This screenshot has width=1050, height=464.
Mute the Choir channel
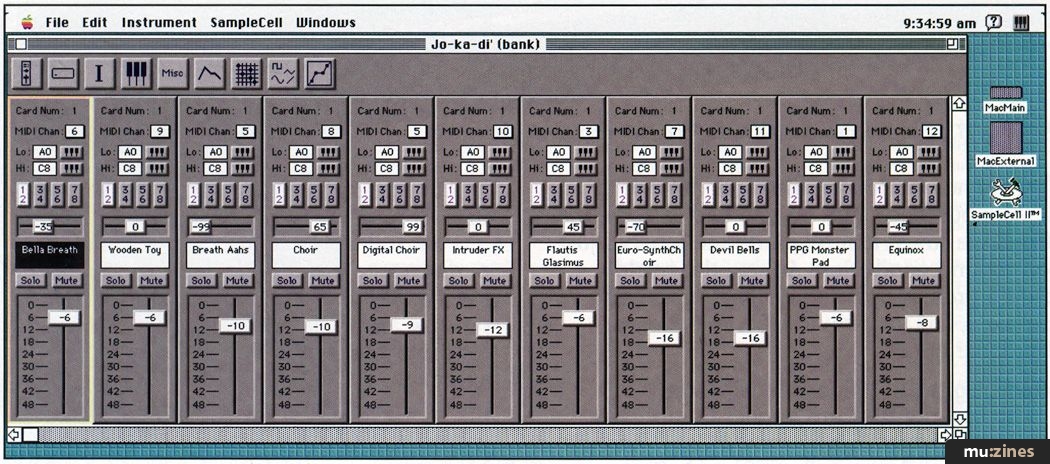coord(322,281)
